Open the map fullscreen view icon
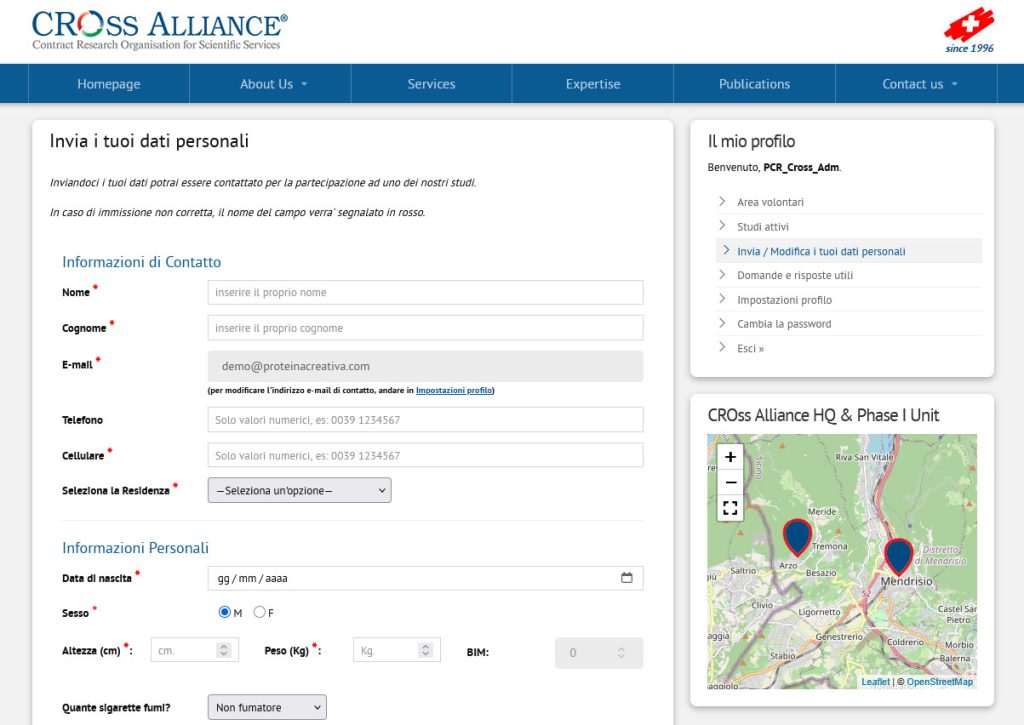The image size is (1024, 725). pyautogui.click(x=729, y=507)
